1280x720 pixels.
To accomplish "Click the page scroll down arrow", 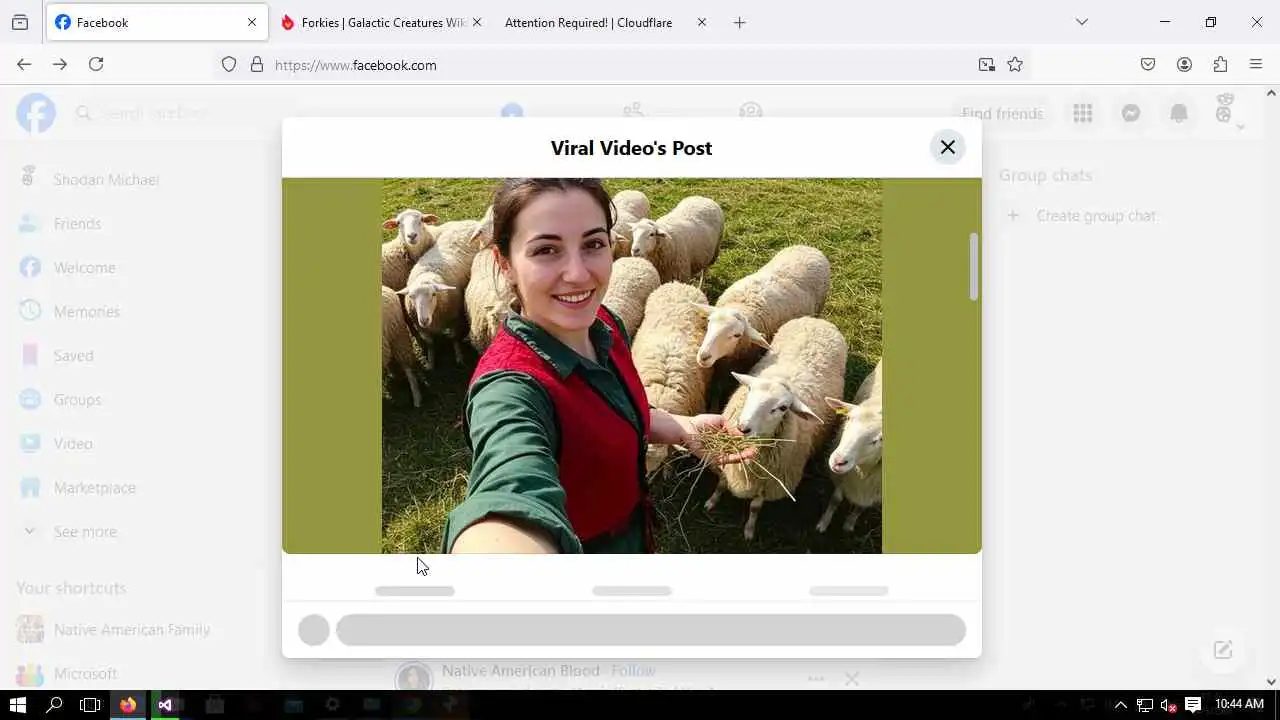I will [1271, 682].
